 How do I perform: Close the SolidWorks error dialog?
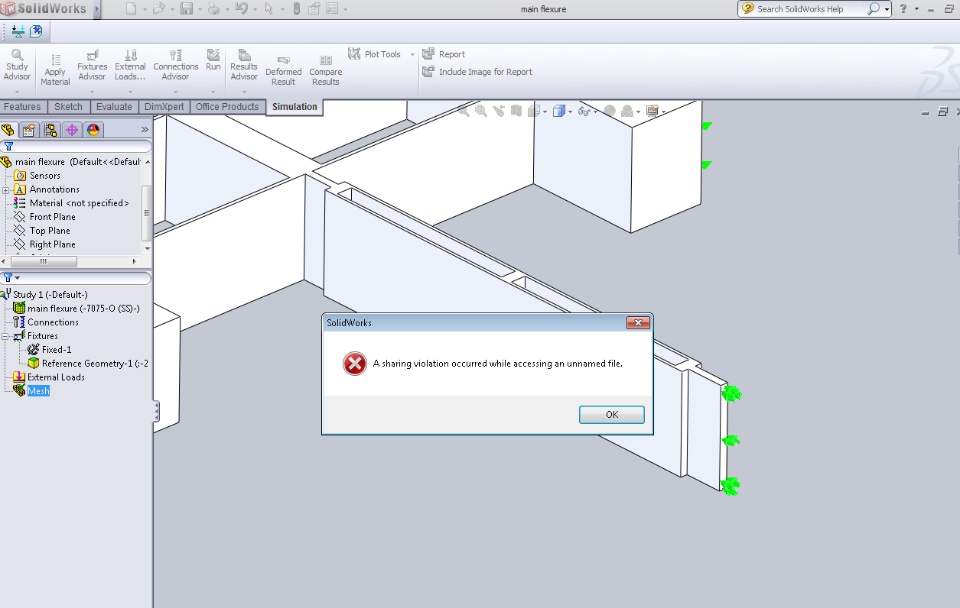pyautogui.click(x=638, y=323)
